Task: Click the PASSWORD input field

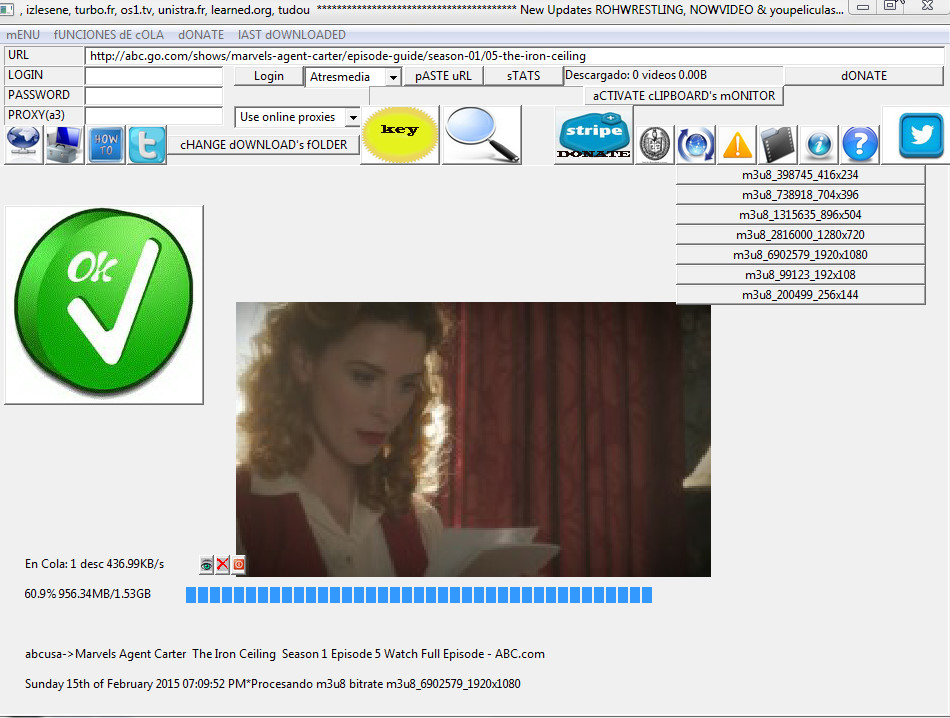Action: pos(154,96)
